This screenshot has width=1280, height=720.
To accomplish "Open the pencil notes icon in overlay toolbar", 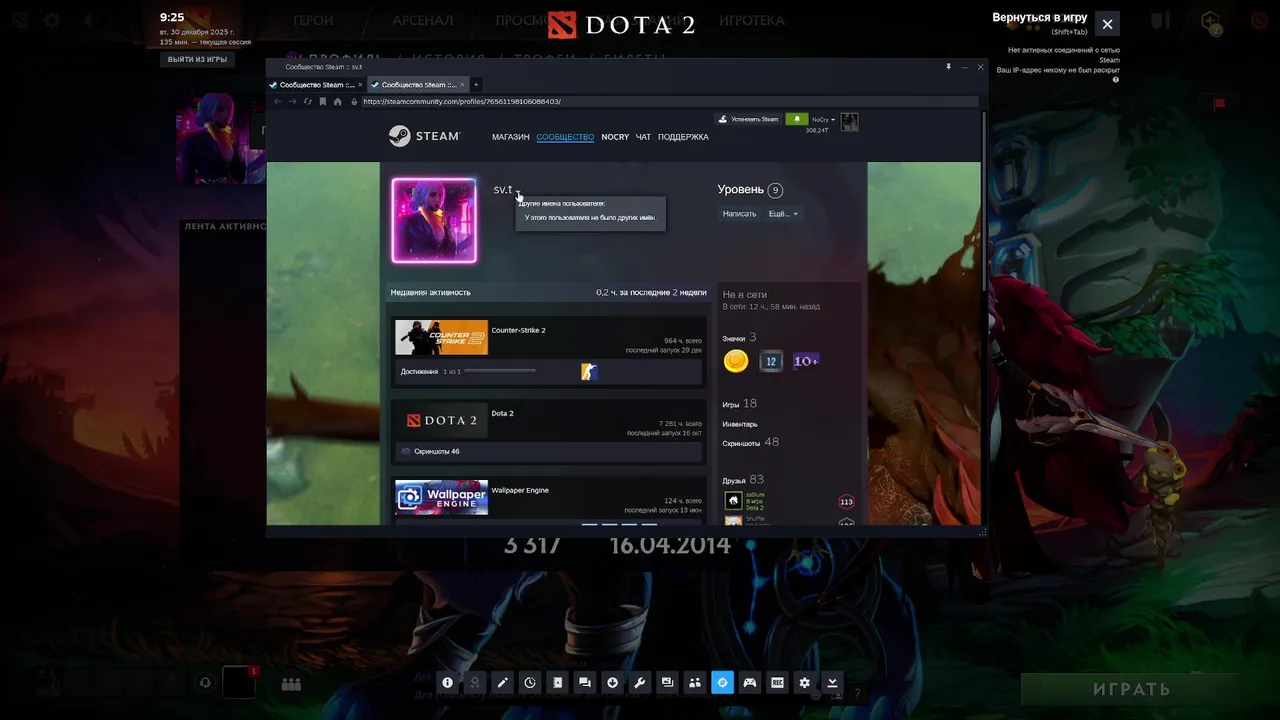I will pos(502,683).
